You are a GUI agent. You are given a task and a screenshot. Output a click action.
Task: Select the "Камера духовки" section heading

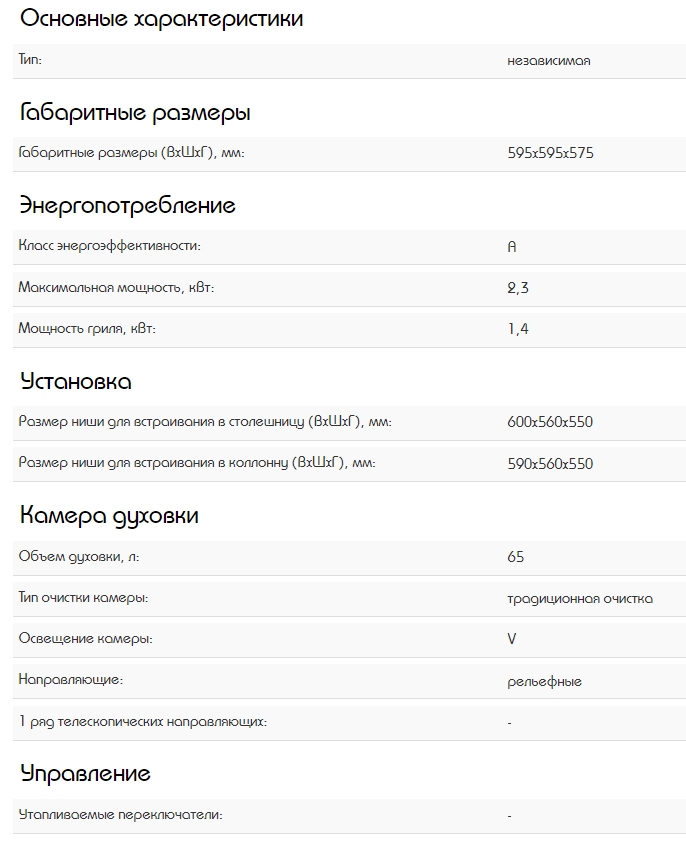[x=109, y=516]
